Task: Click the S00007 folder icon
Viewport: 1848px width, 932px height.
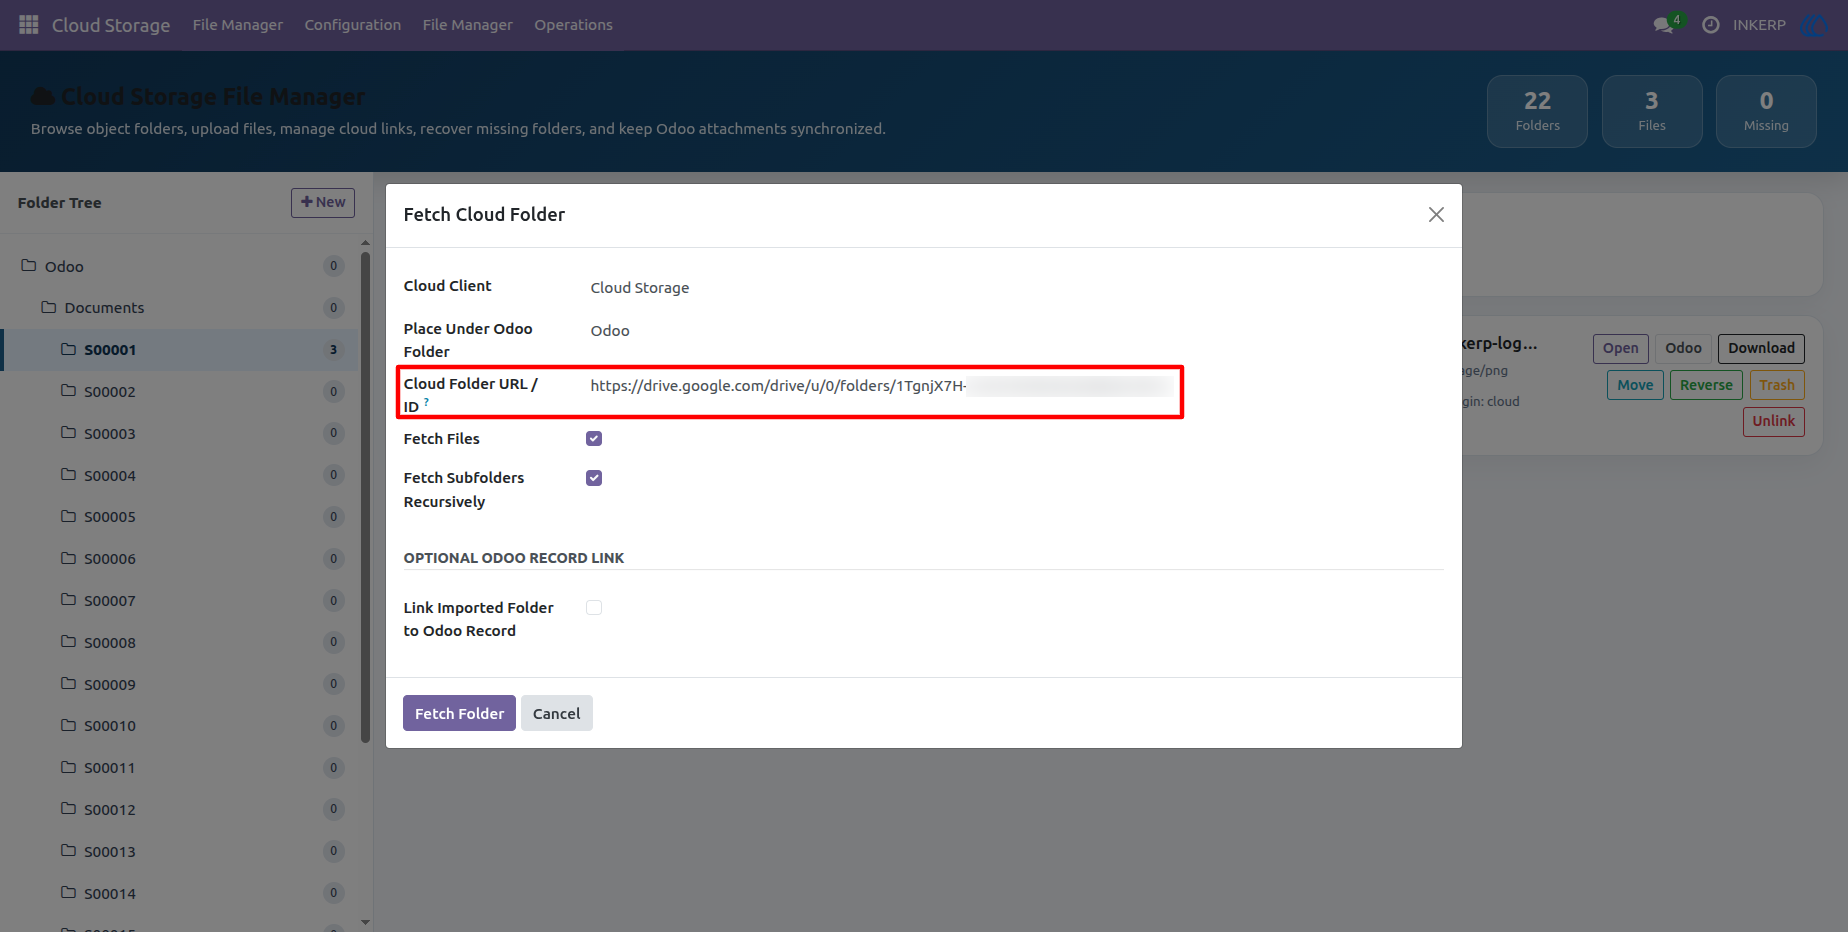Action: click(x=69, y=600)
